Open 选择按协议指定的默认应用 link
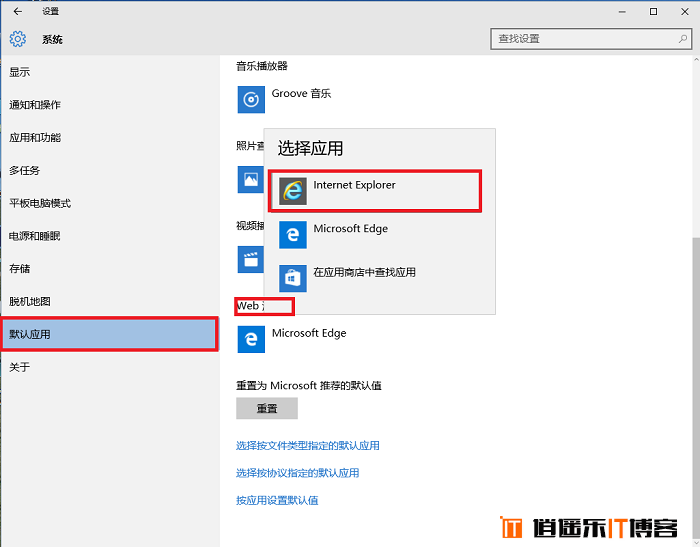Screen dimensions: 700x547 pos(297,473)
